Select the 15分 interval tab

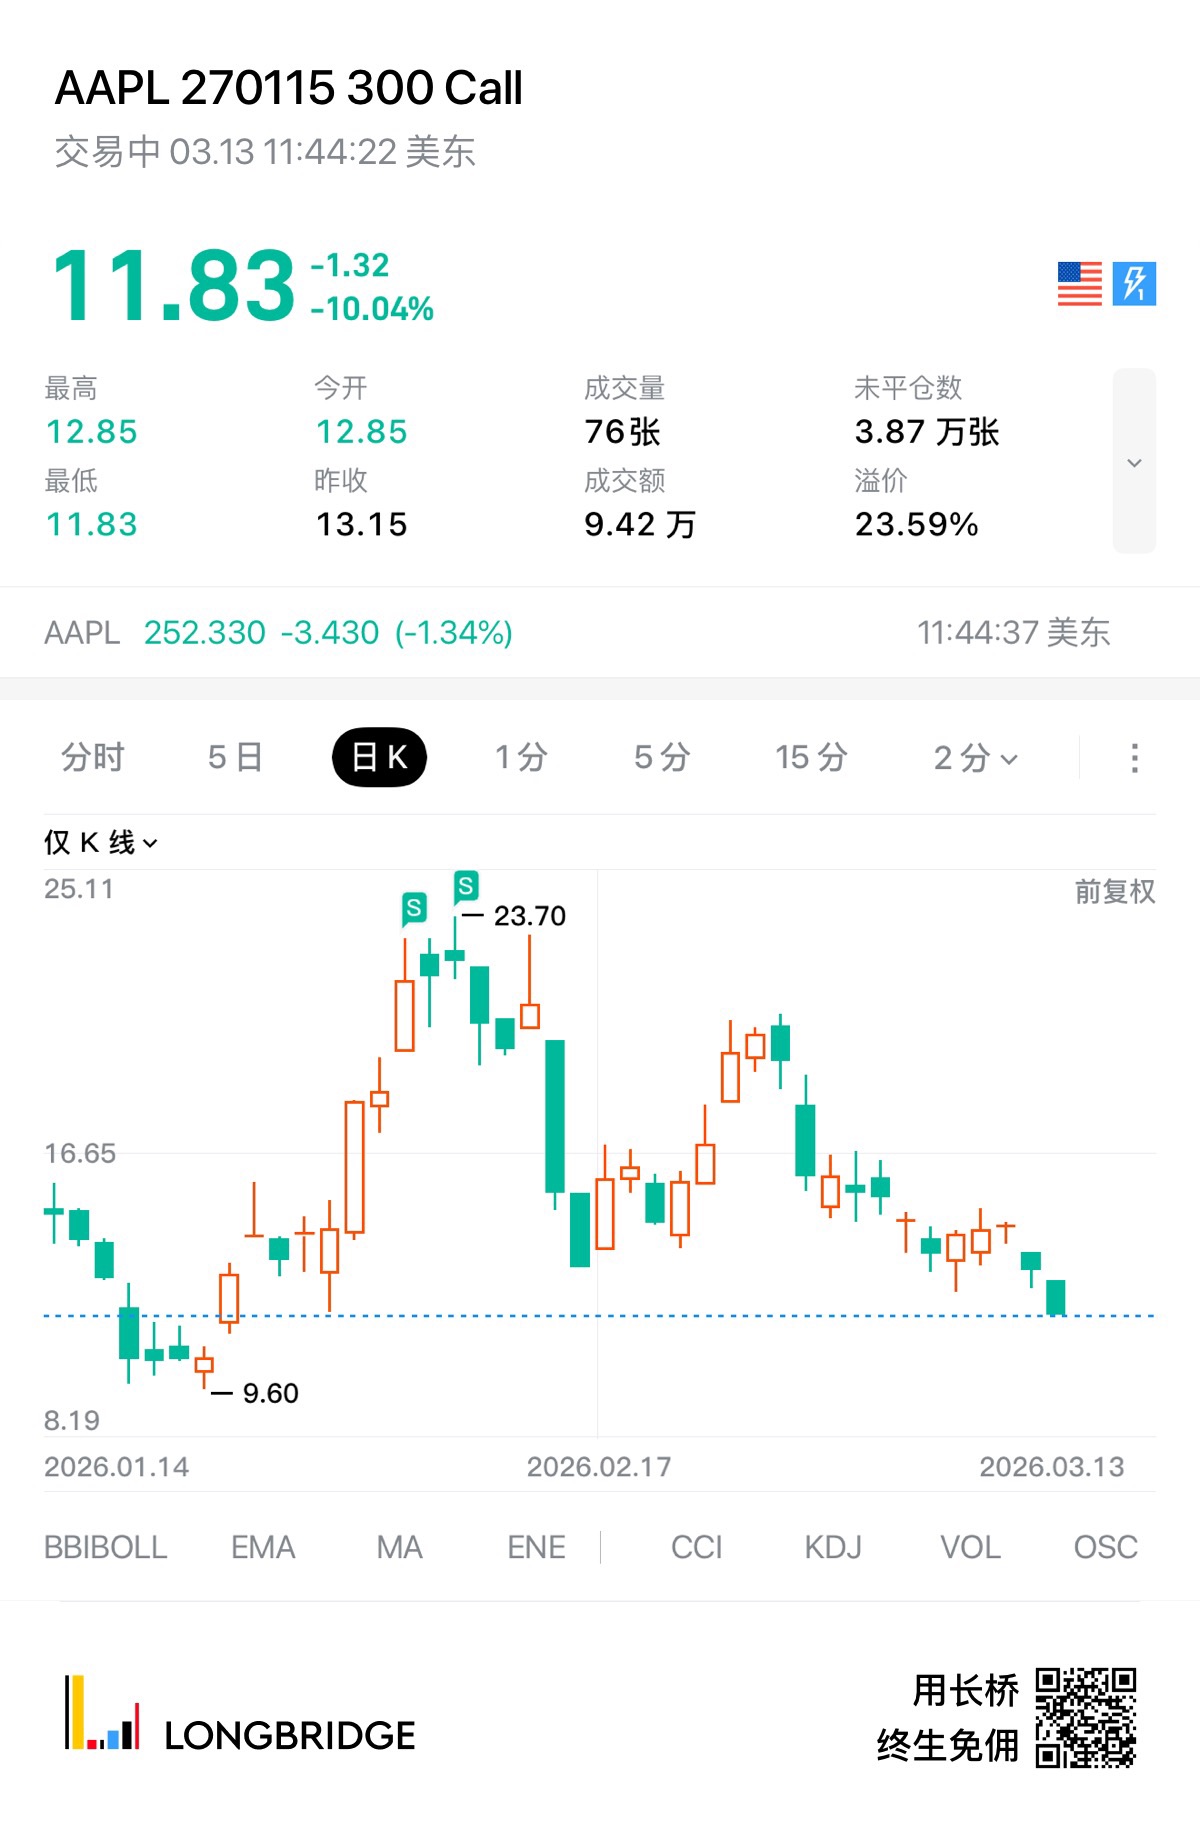(811, 758)
